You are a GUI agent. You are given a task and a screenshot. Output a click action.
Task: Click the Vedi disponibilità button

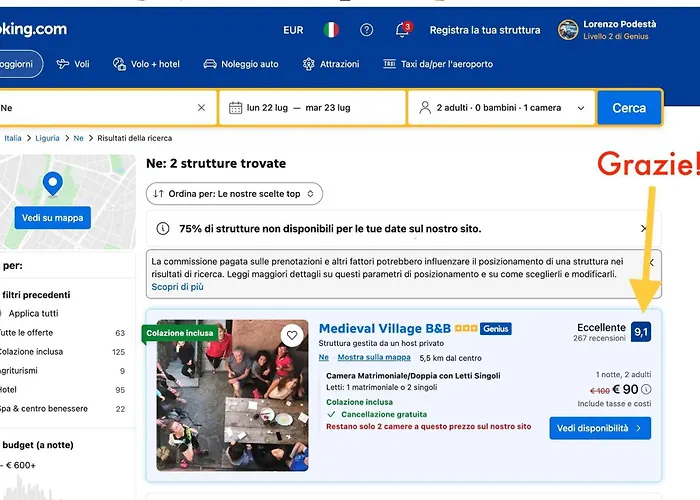[x=600, y=428]
